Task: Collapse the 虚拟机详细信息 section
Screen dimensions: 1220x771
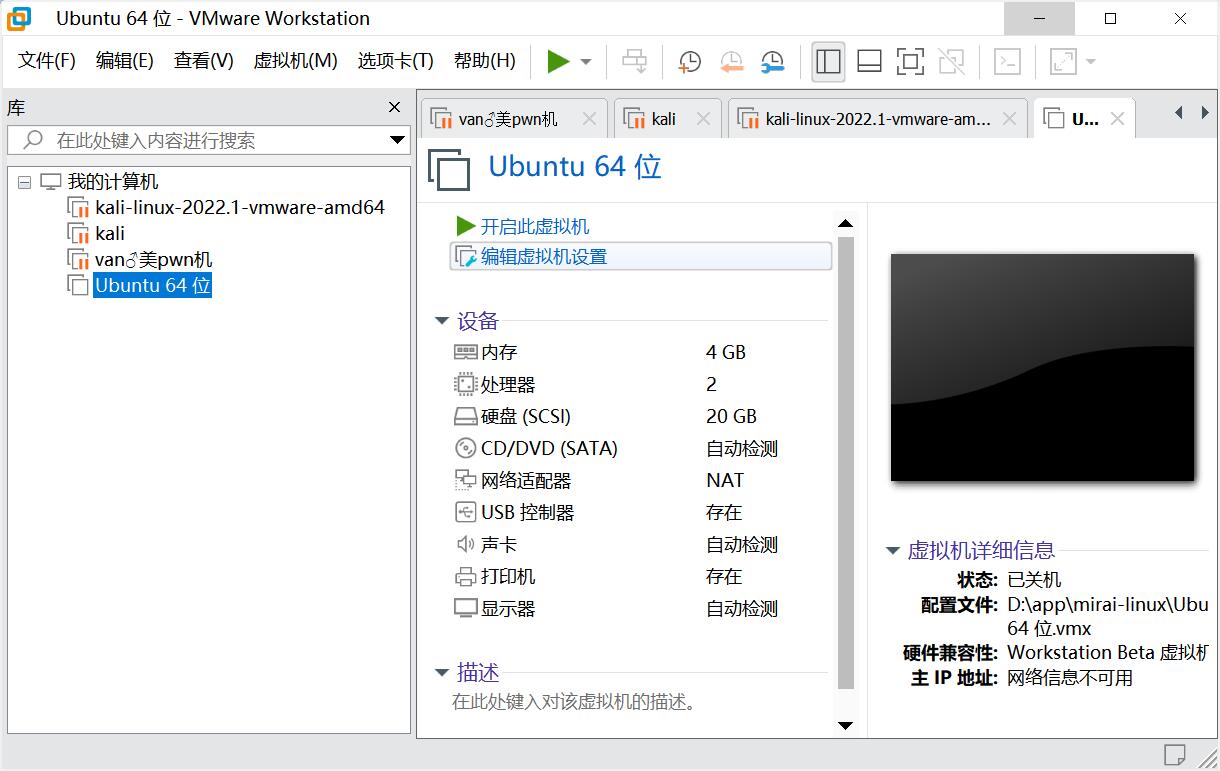Action: coord(892,550)
